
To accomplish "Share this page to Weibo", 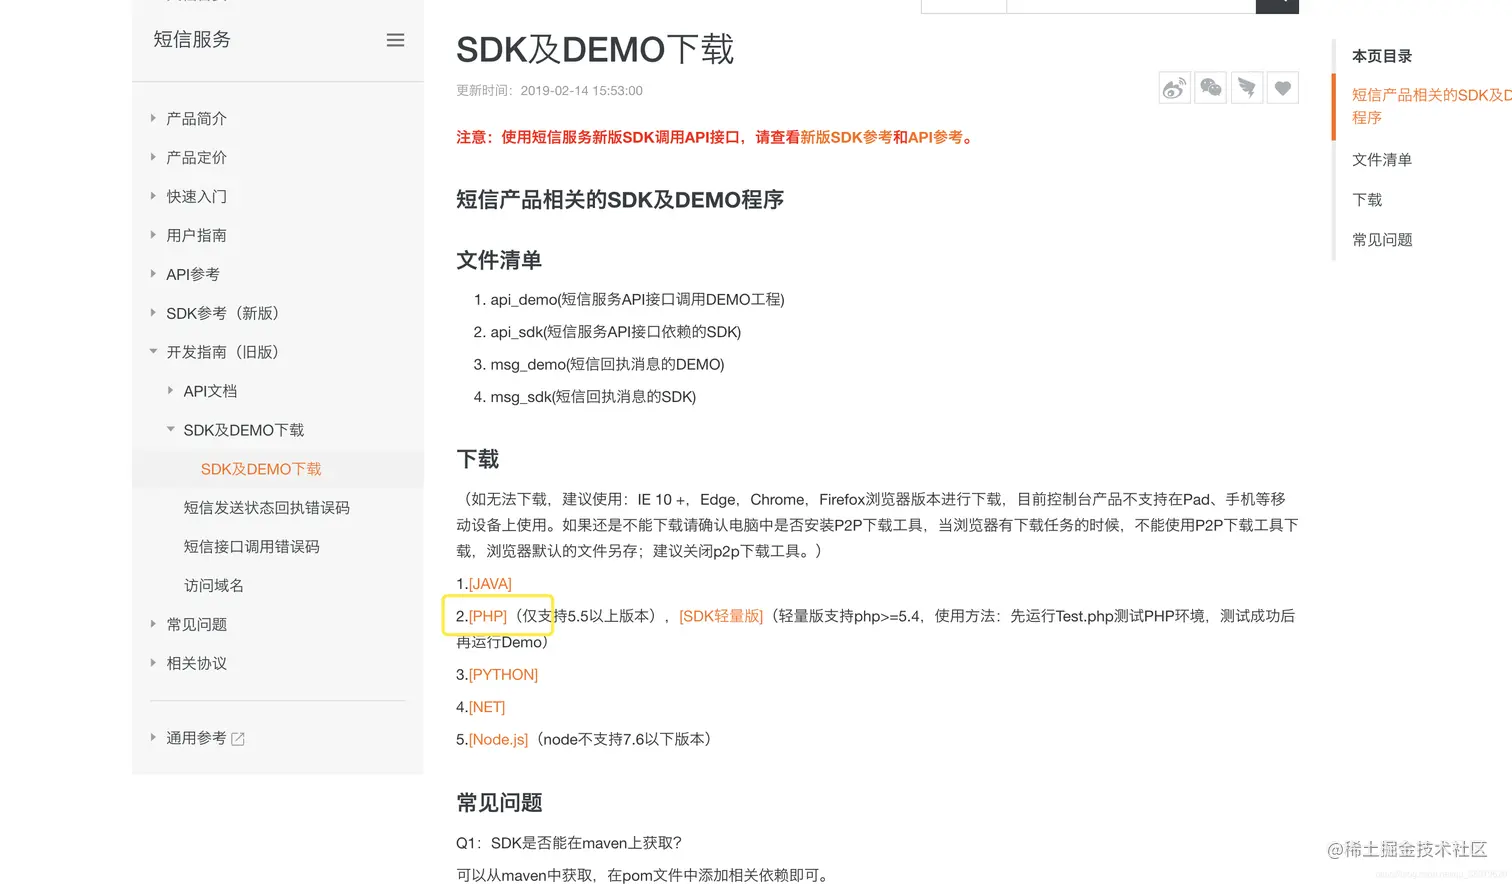I will click(x=1174, y=87).
